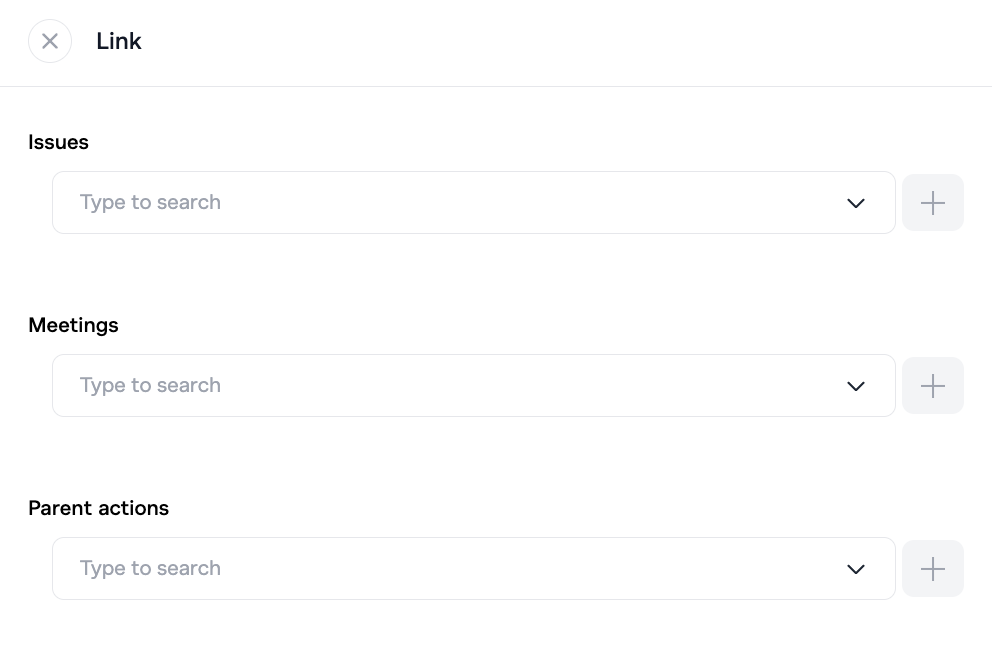Click the Issues section label
Viewport: 992px width, 648px height.
(x=58, y=142)
